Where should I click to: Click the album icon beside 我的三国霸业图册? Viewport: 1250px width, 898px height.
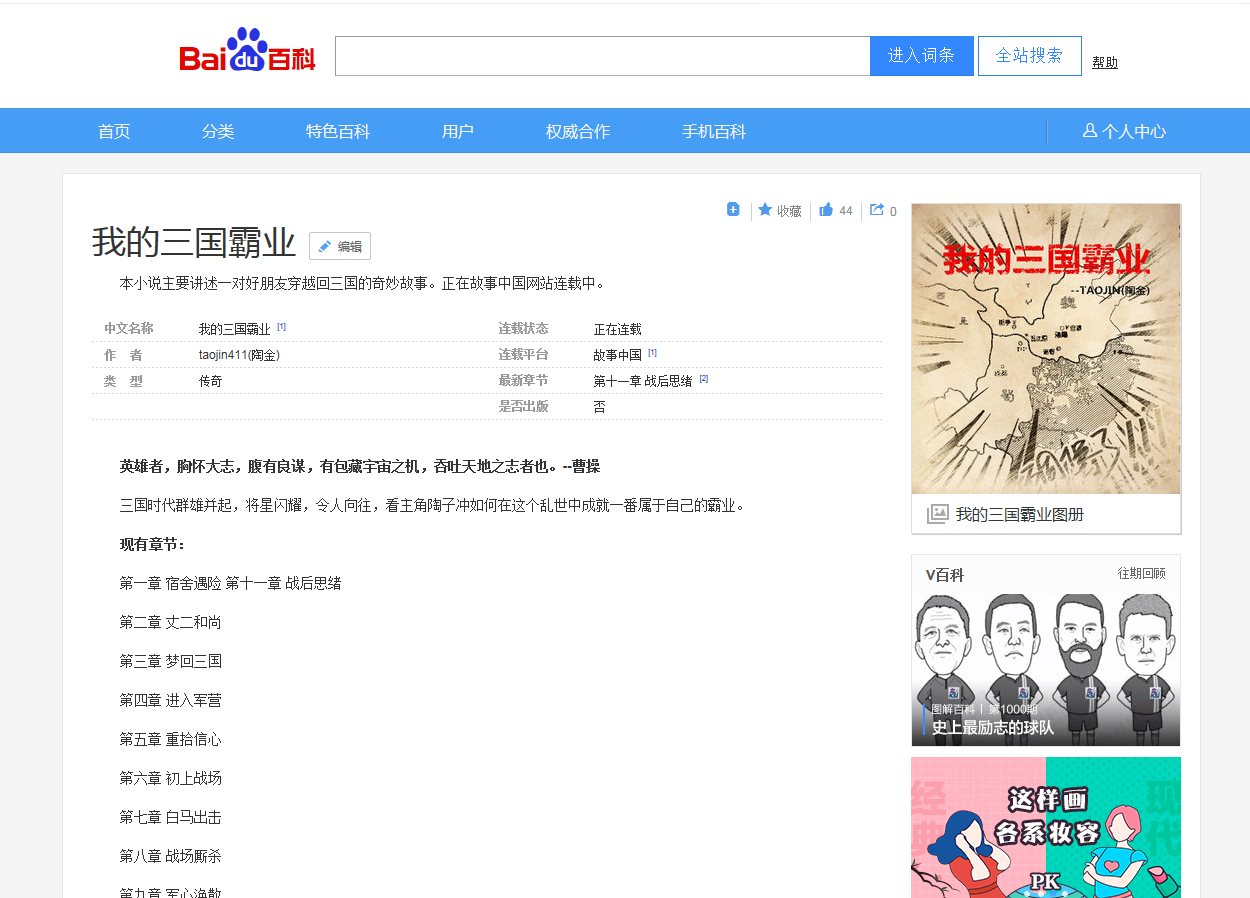(x=937, y=514)
